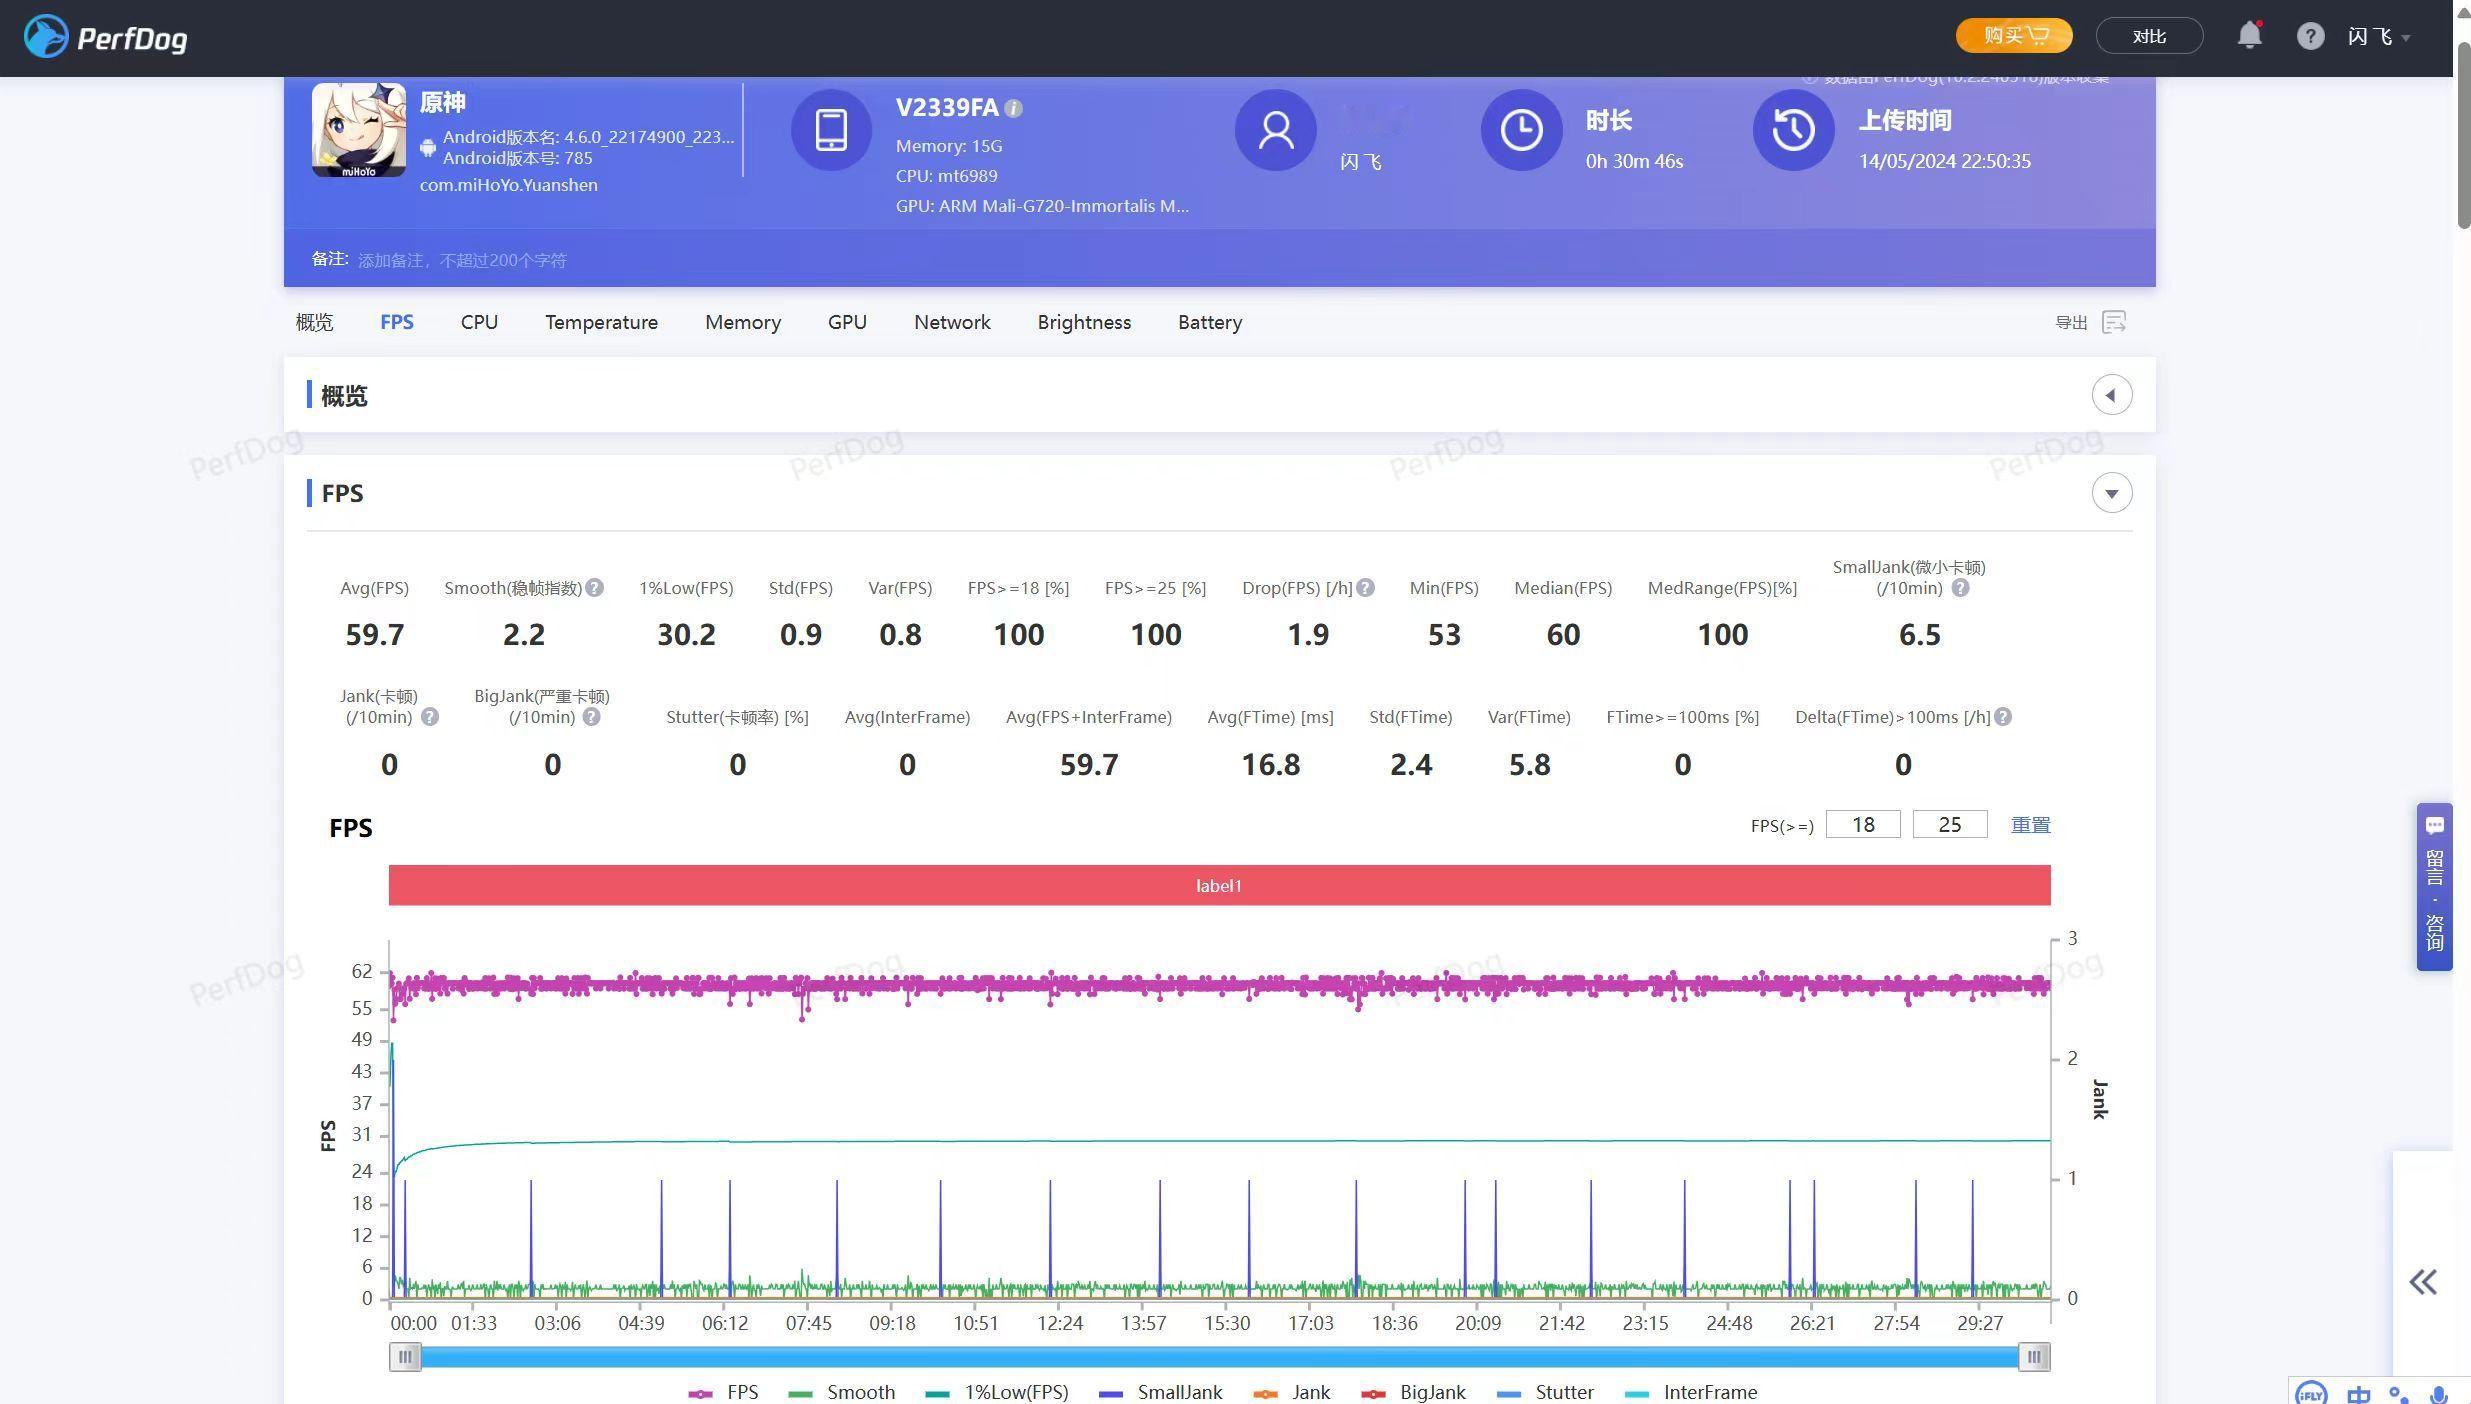Toggle SmallJank series in legend
This screenshot has width=2471, height=1404.
(1161, 1392)
